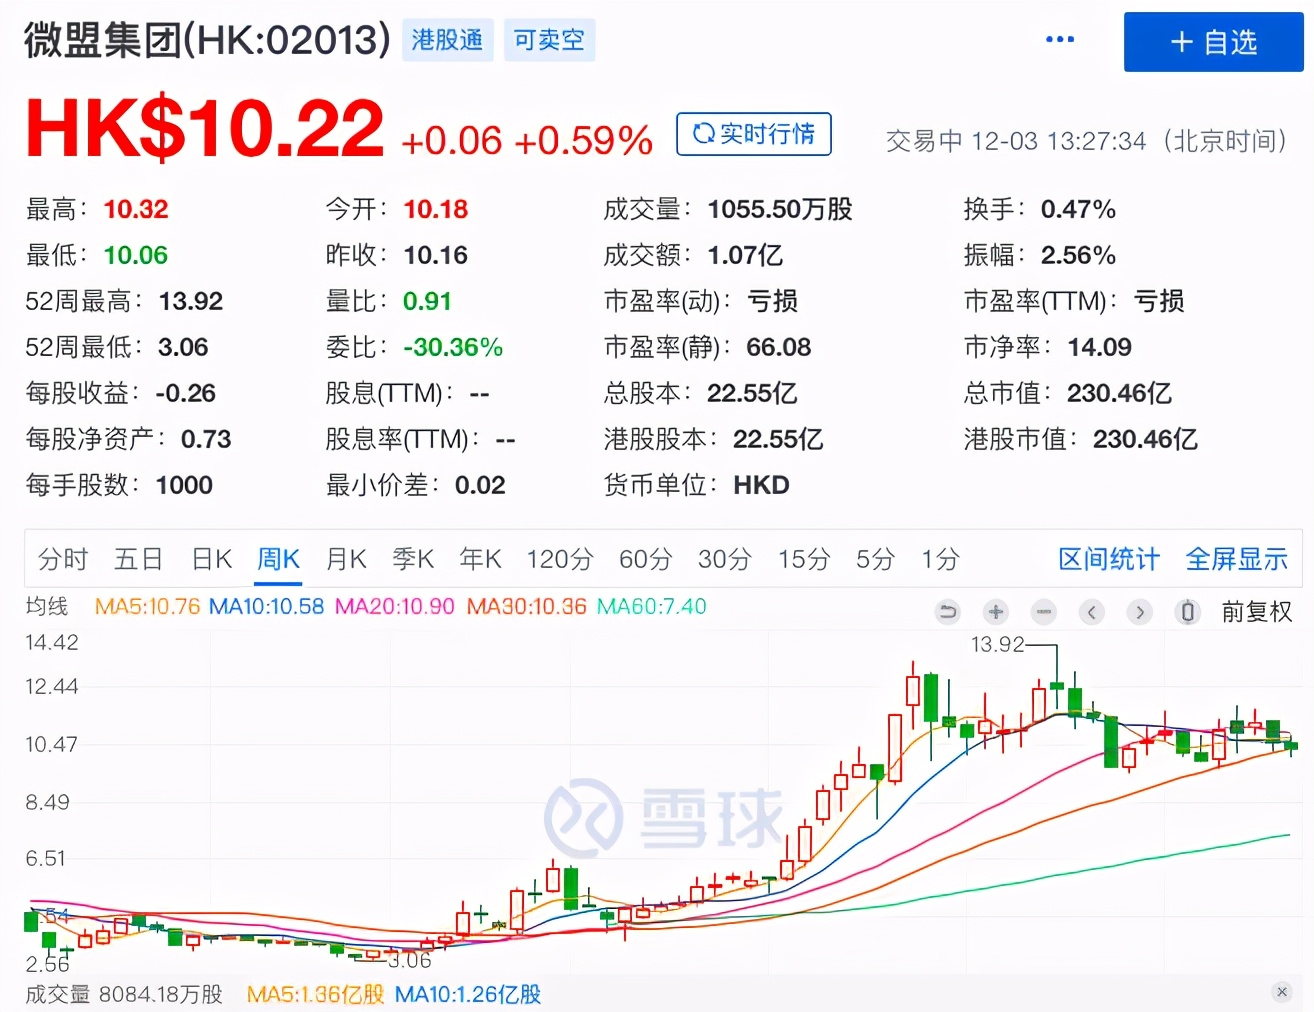Click the 港股通 label link
This screenshot has height=1012, width=1314.
tap(447, 40)
